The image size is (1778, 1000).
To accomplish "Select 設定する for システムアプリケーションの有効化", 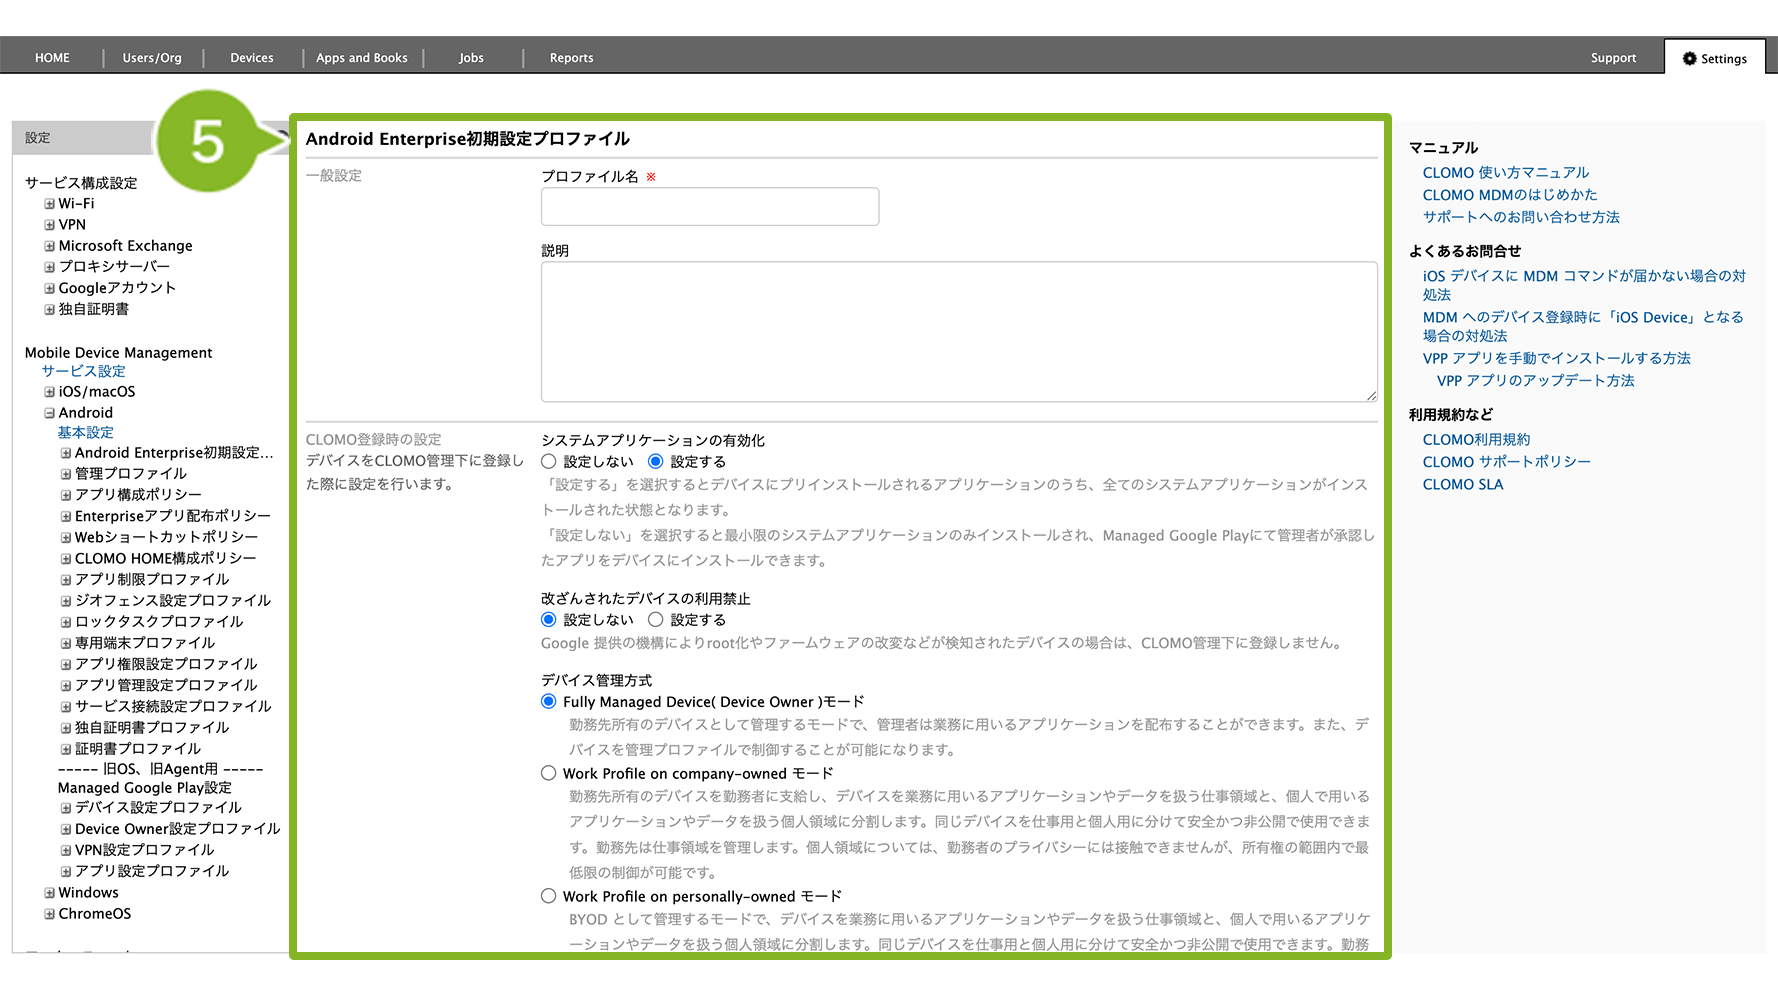I will tap(656, 462).
